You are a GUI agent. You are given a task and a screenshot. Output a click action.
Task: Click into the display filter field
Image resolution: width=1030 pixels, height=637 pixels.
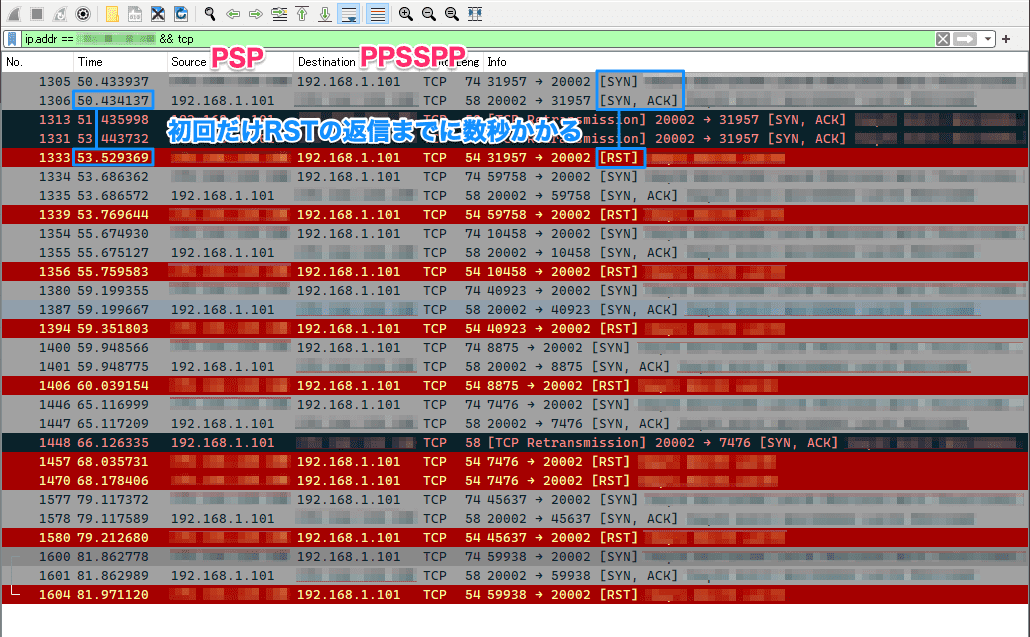(476, 39)
